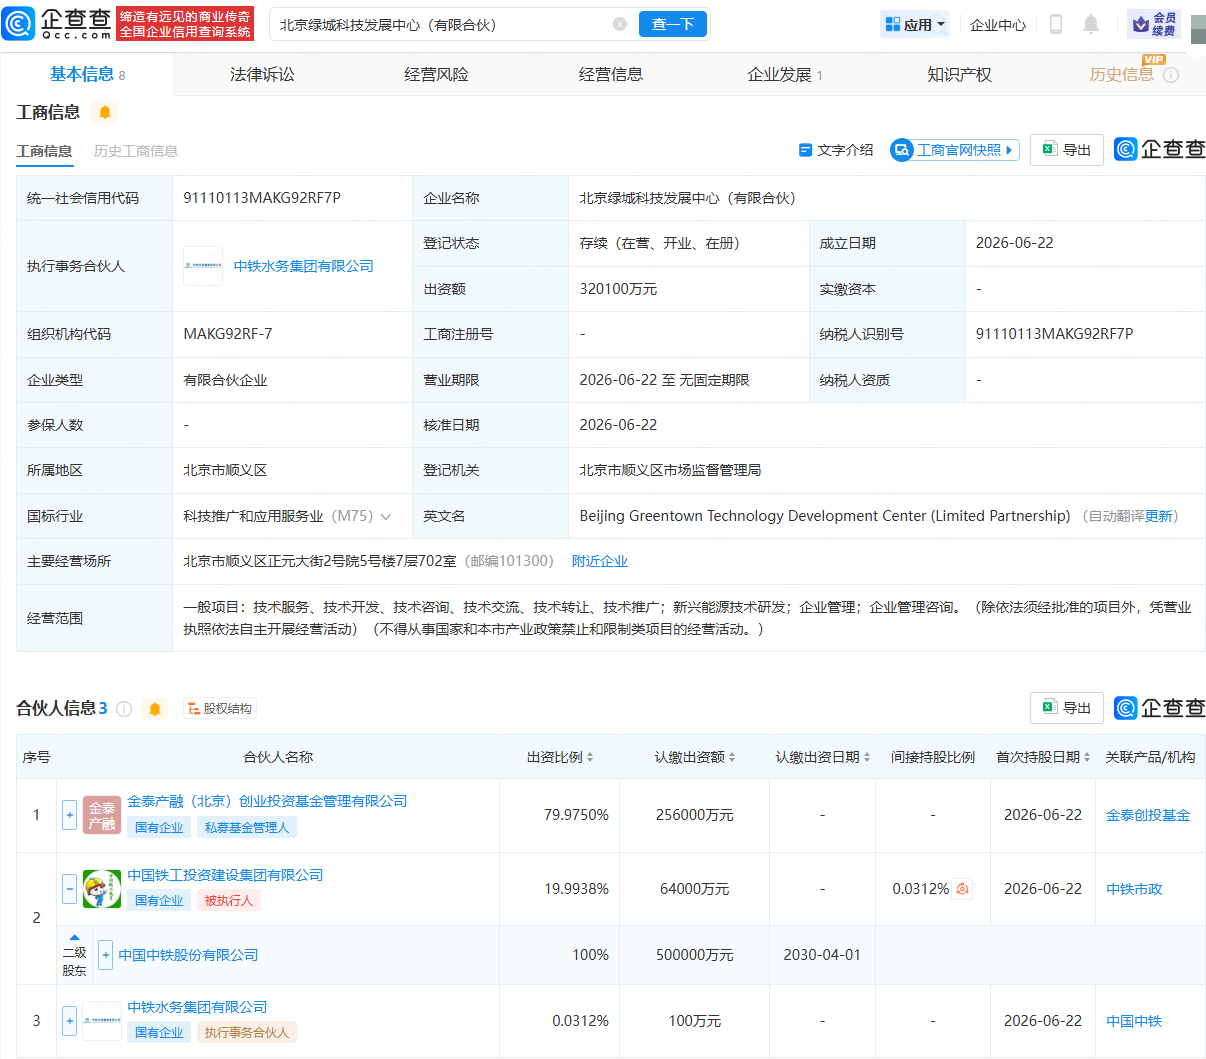Sort by 首次持股日期 column arrows
The height and width of the screenshot is (1059, 1206).
click(x=1087, y=757)
